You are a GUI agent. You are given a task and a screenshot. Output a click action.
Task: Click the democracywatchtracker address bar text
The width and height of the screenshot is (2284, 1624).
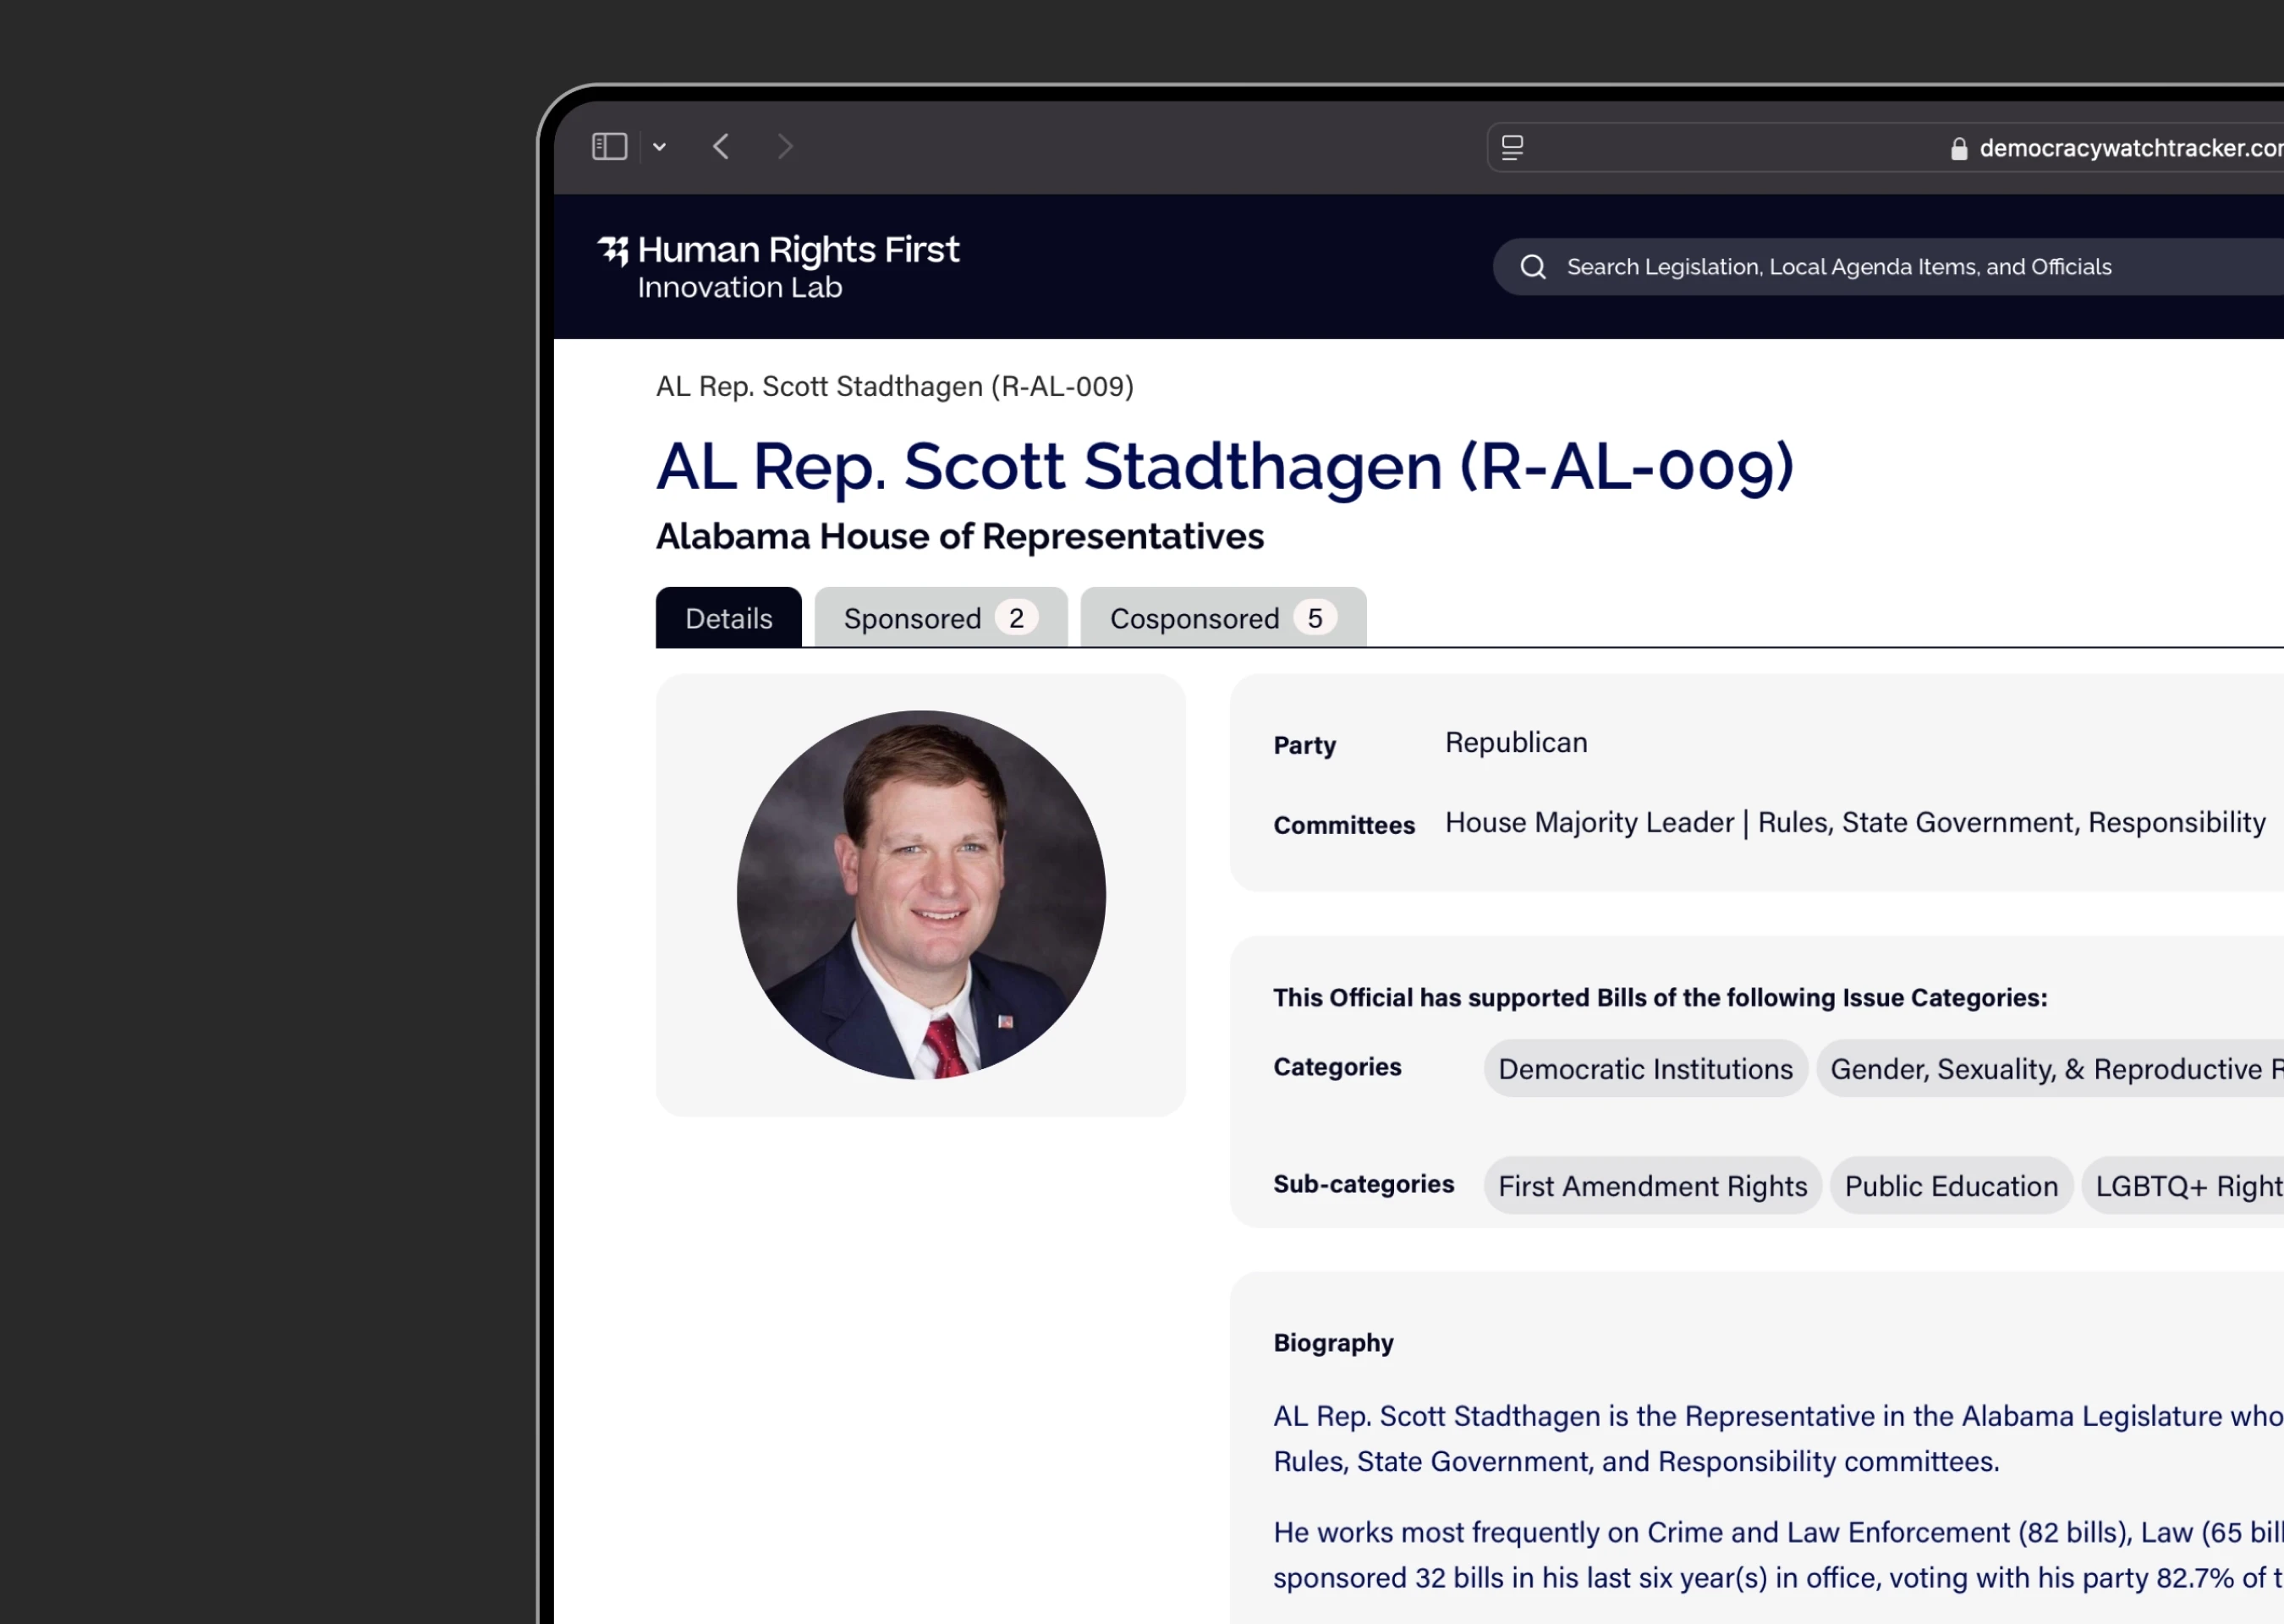coord(2130,149)
